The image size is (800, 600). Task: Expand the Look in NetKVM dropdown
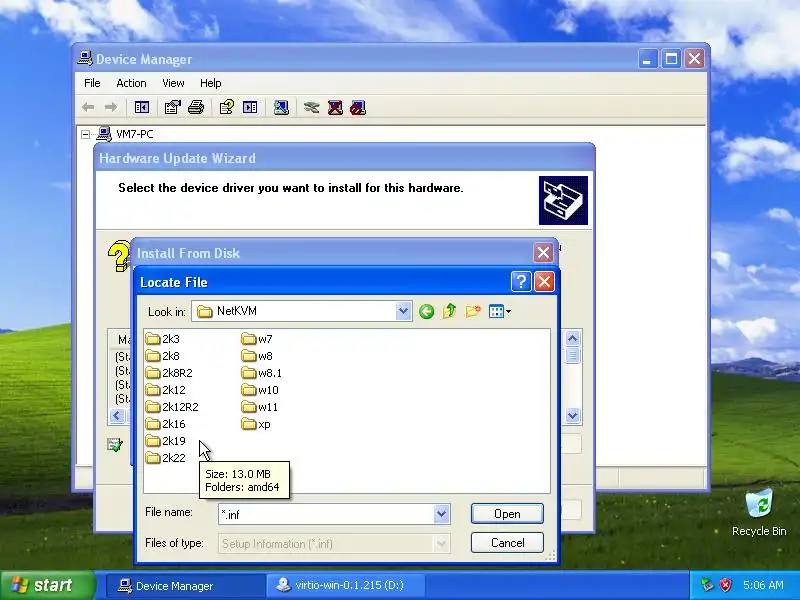point(403,311)
